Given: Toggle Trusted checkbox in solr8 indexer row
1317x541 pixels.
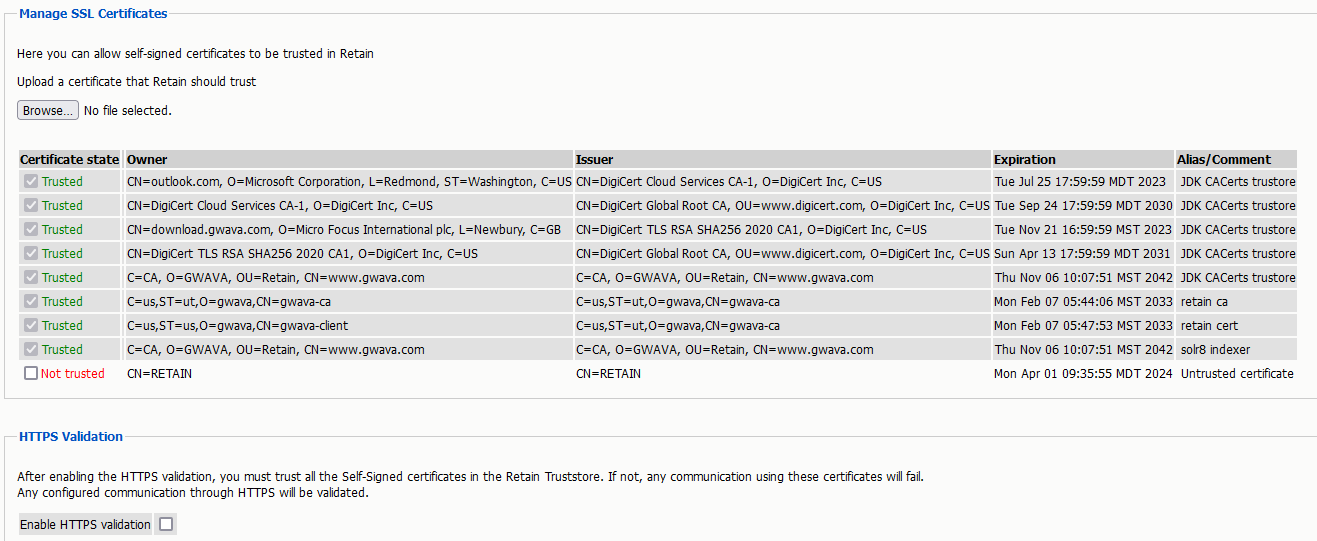Looking at the screenshot, I should (x=31, y=350).
